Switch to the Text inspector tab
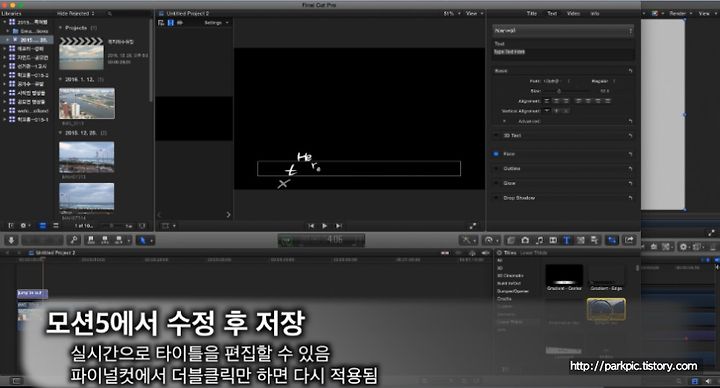The width and height of the screenshot is (720, 388). point(551,13)
